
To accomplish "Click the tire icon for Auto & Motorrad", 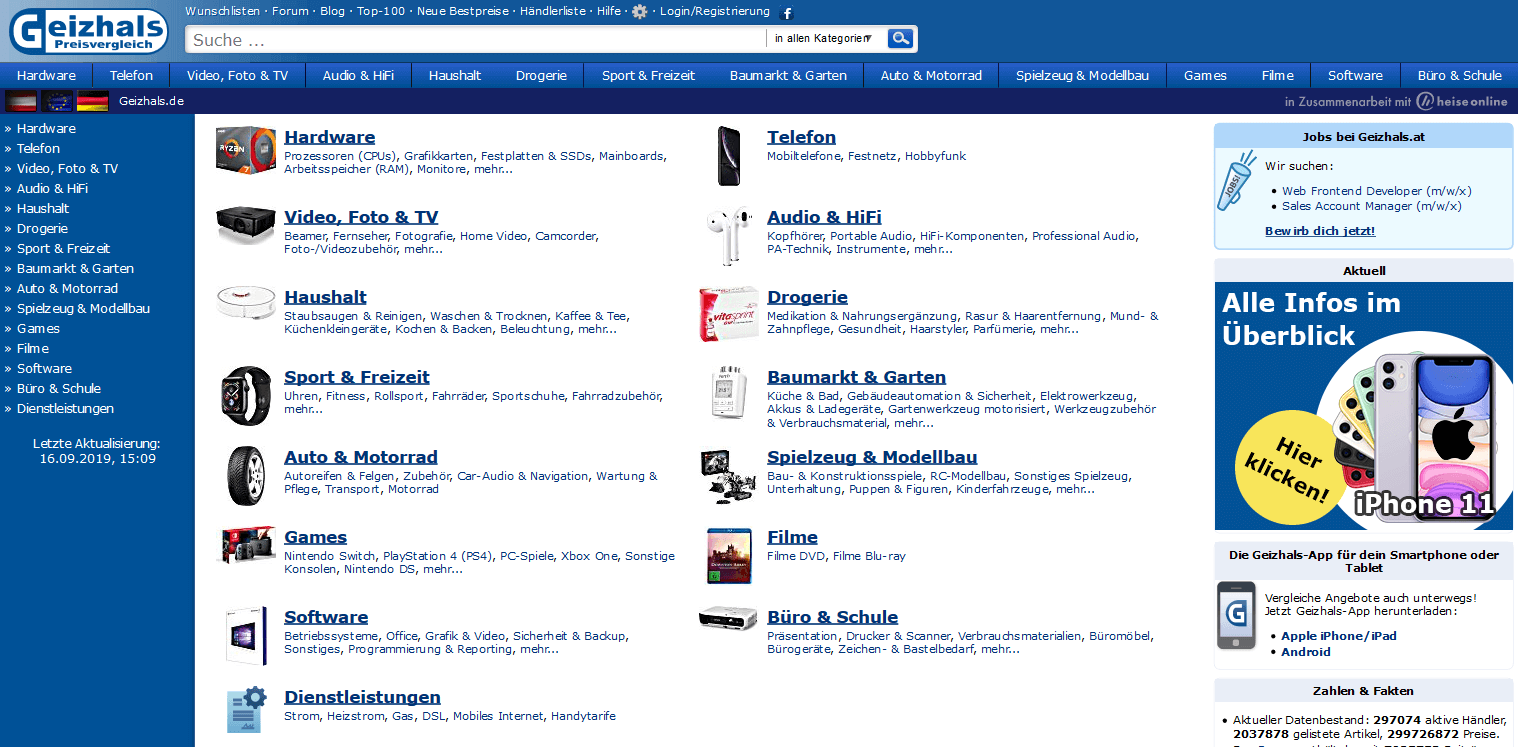I will [246, 474].
